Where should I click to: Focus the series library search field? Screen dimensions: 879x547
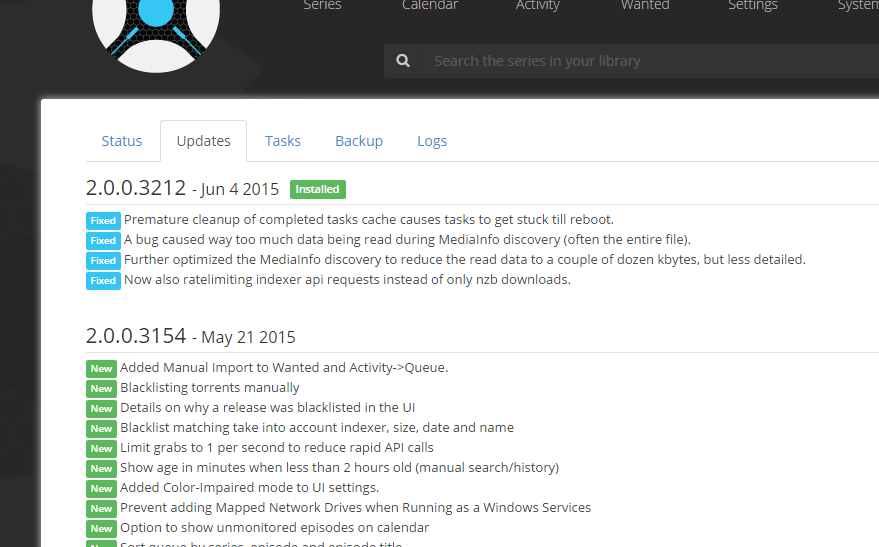tap(640, 61)
